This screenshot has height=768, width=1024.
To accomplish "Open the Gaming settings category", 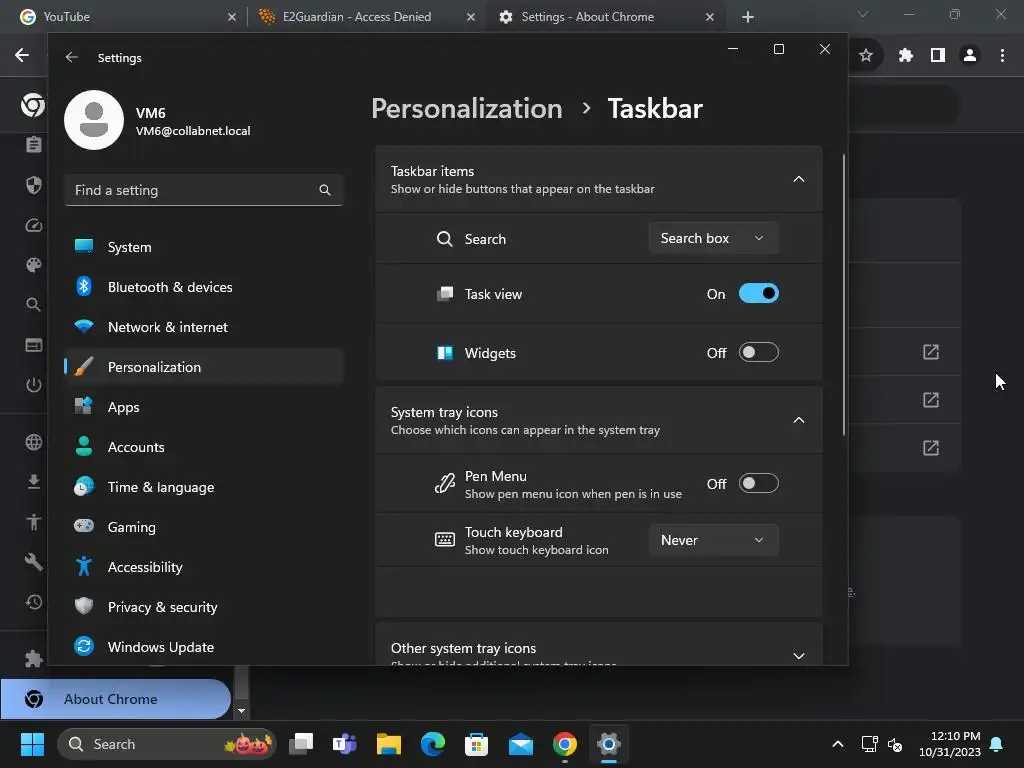I will point(204,527).
